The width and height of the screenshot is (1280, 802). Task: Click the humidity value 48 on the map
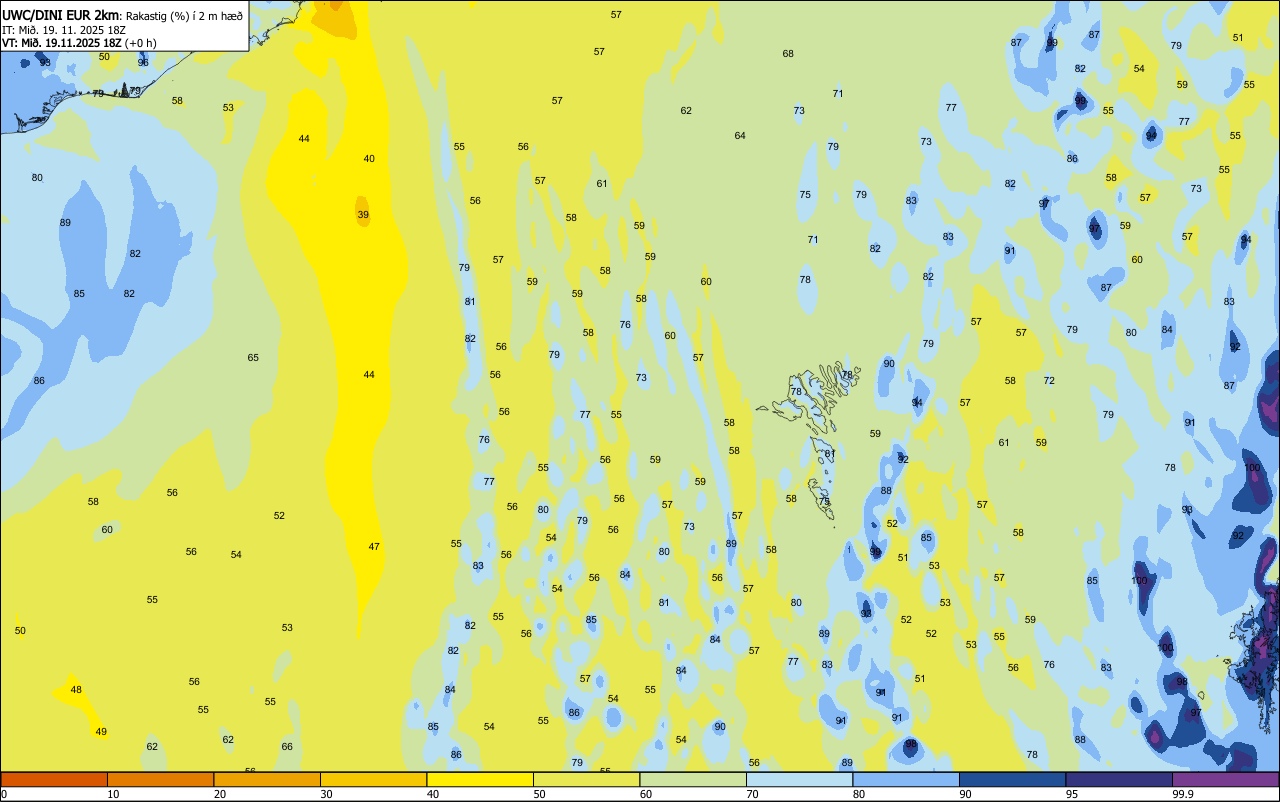tap(76, 689)
